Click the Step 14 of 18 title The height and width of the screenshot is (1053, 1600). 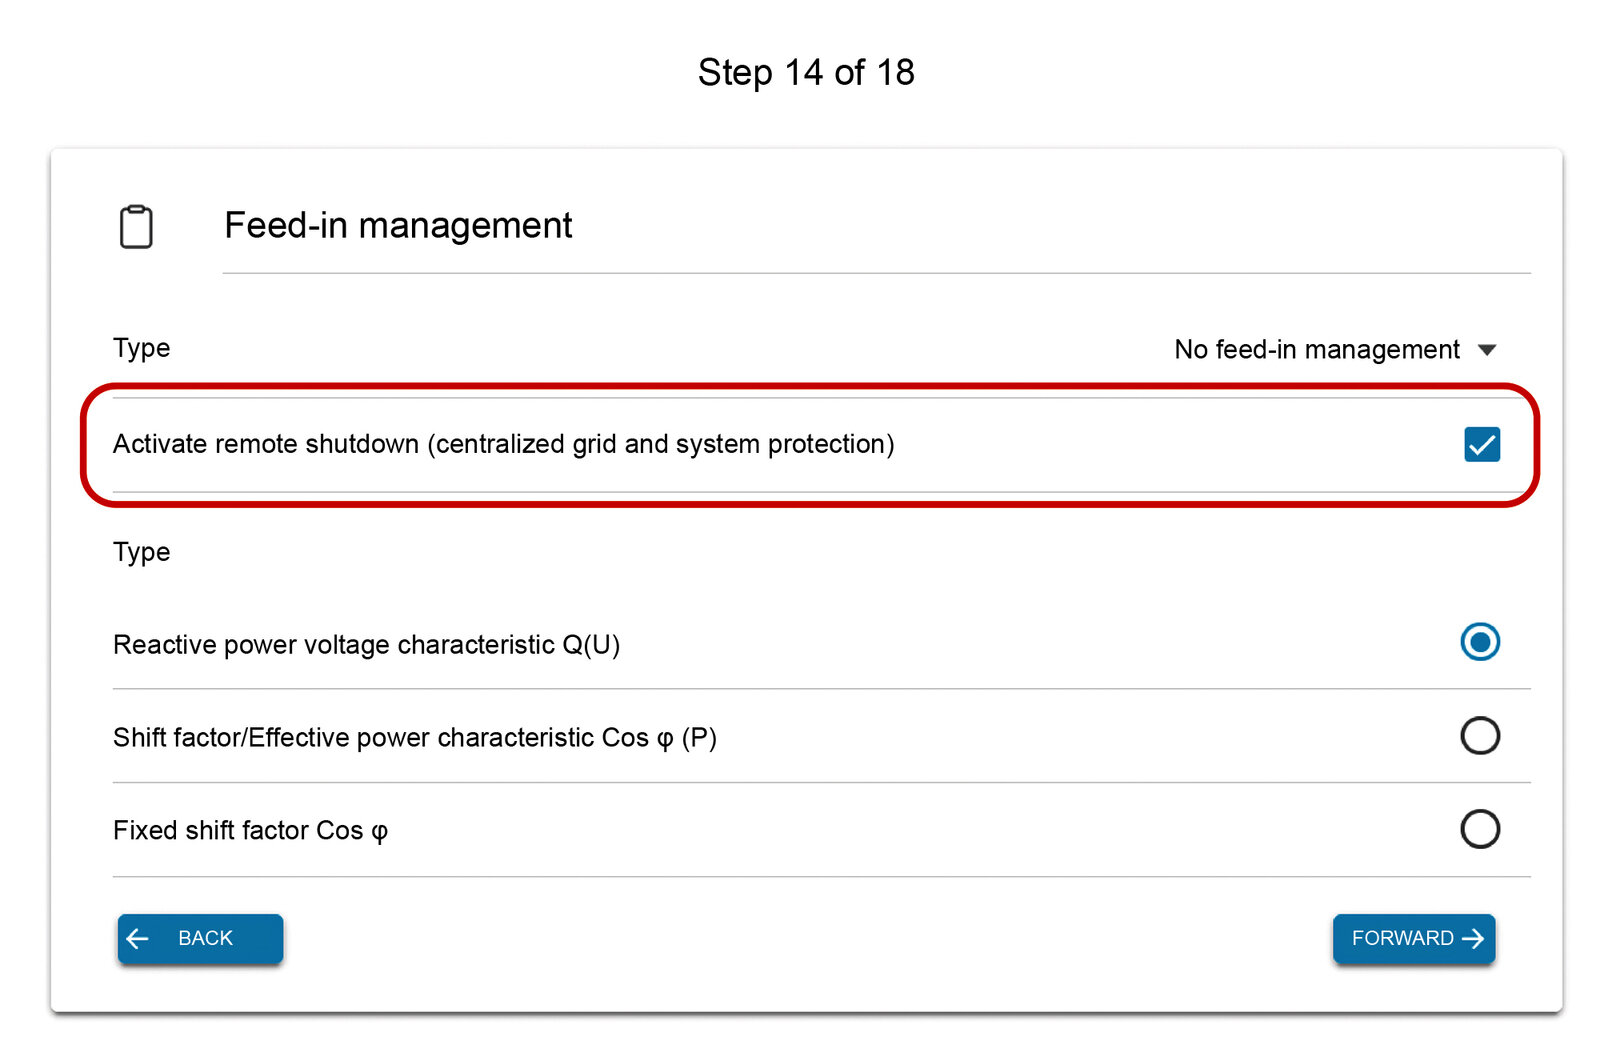(806, 73)
